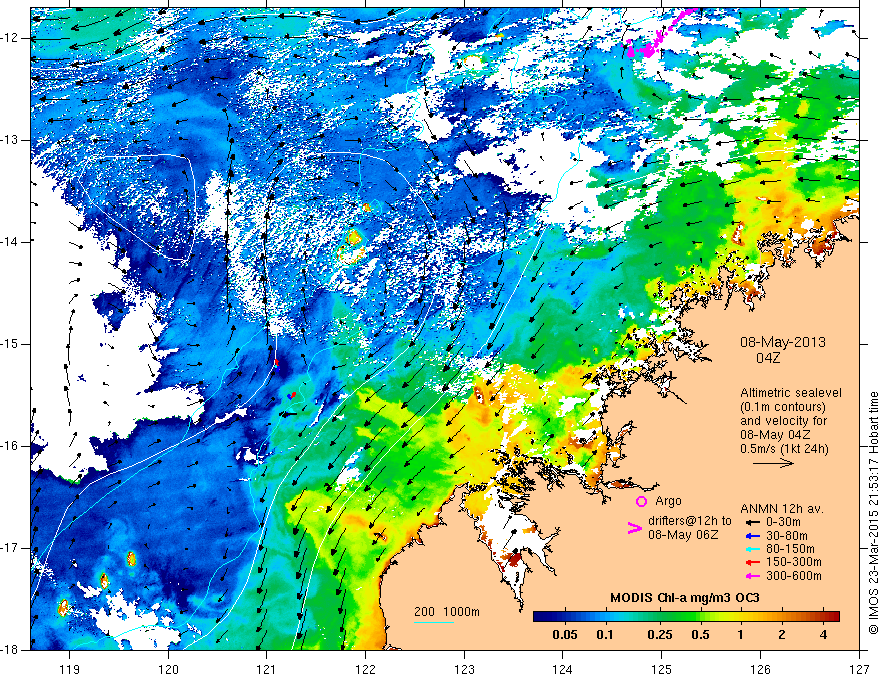Click the longitude label 127
Screen dimensions: 880x680
(x=859, y=669)
